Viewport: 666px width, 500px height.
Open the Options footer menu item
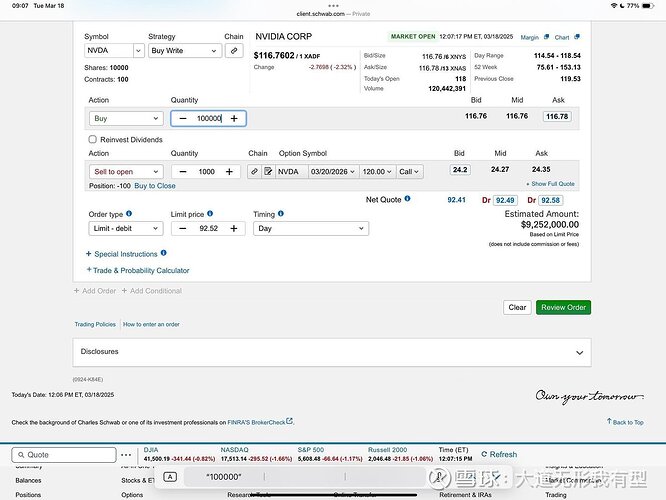click(x=132, y=495)
